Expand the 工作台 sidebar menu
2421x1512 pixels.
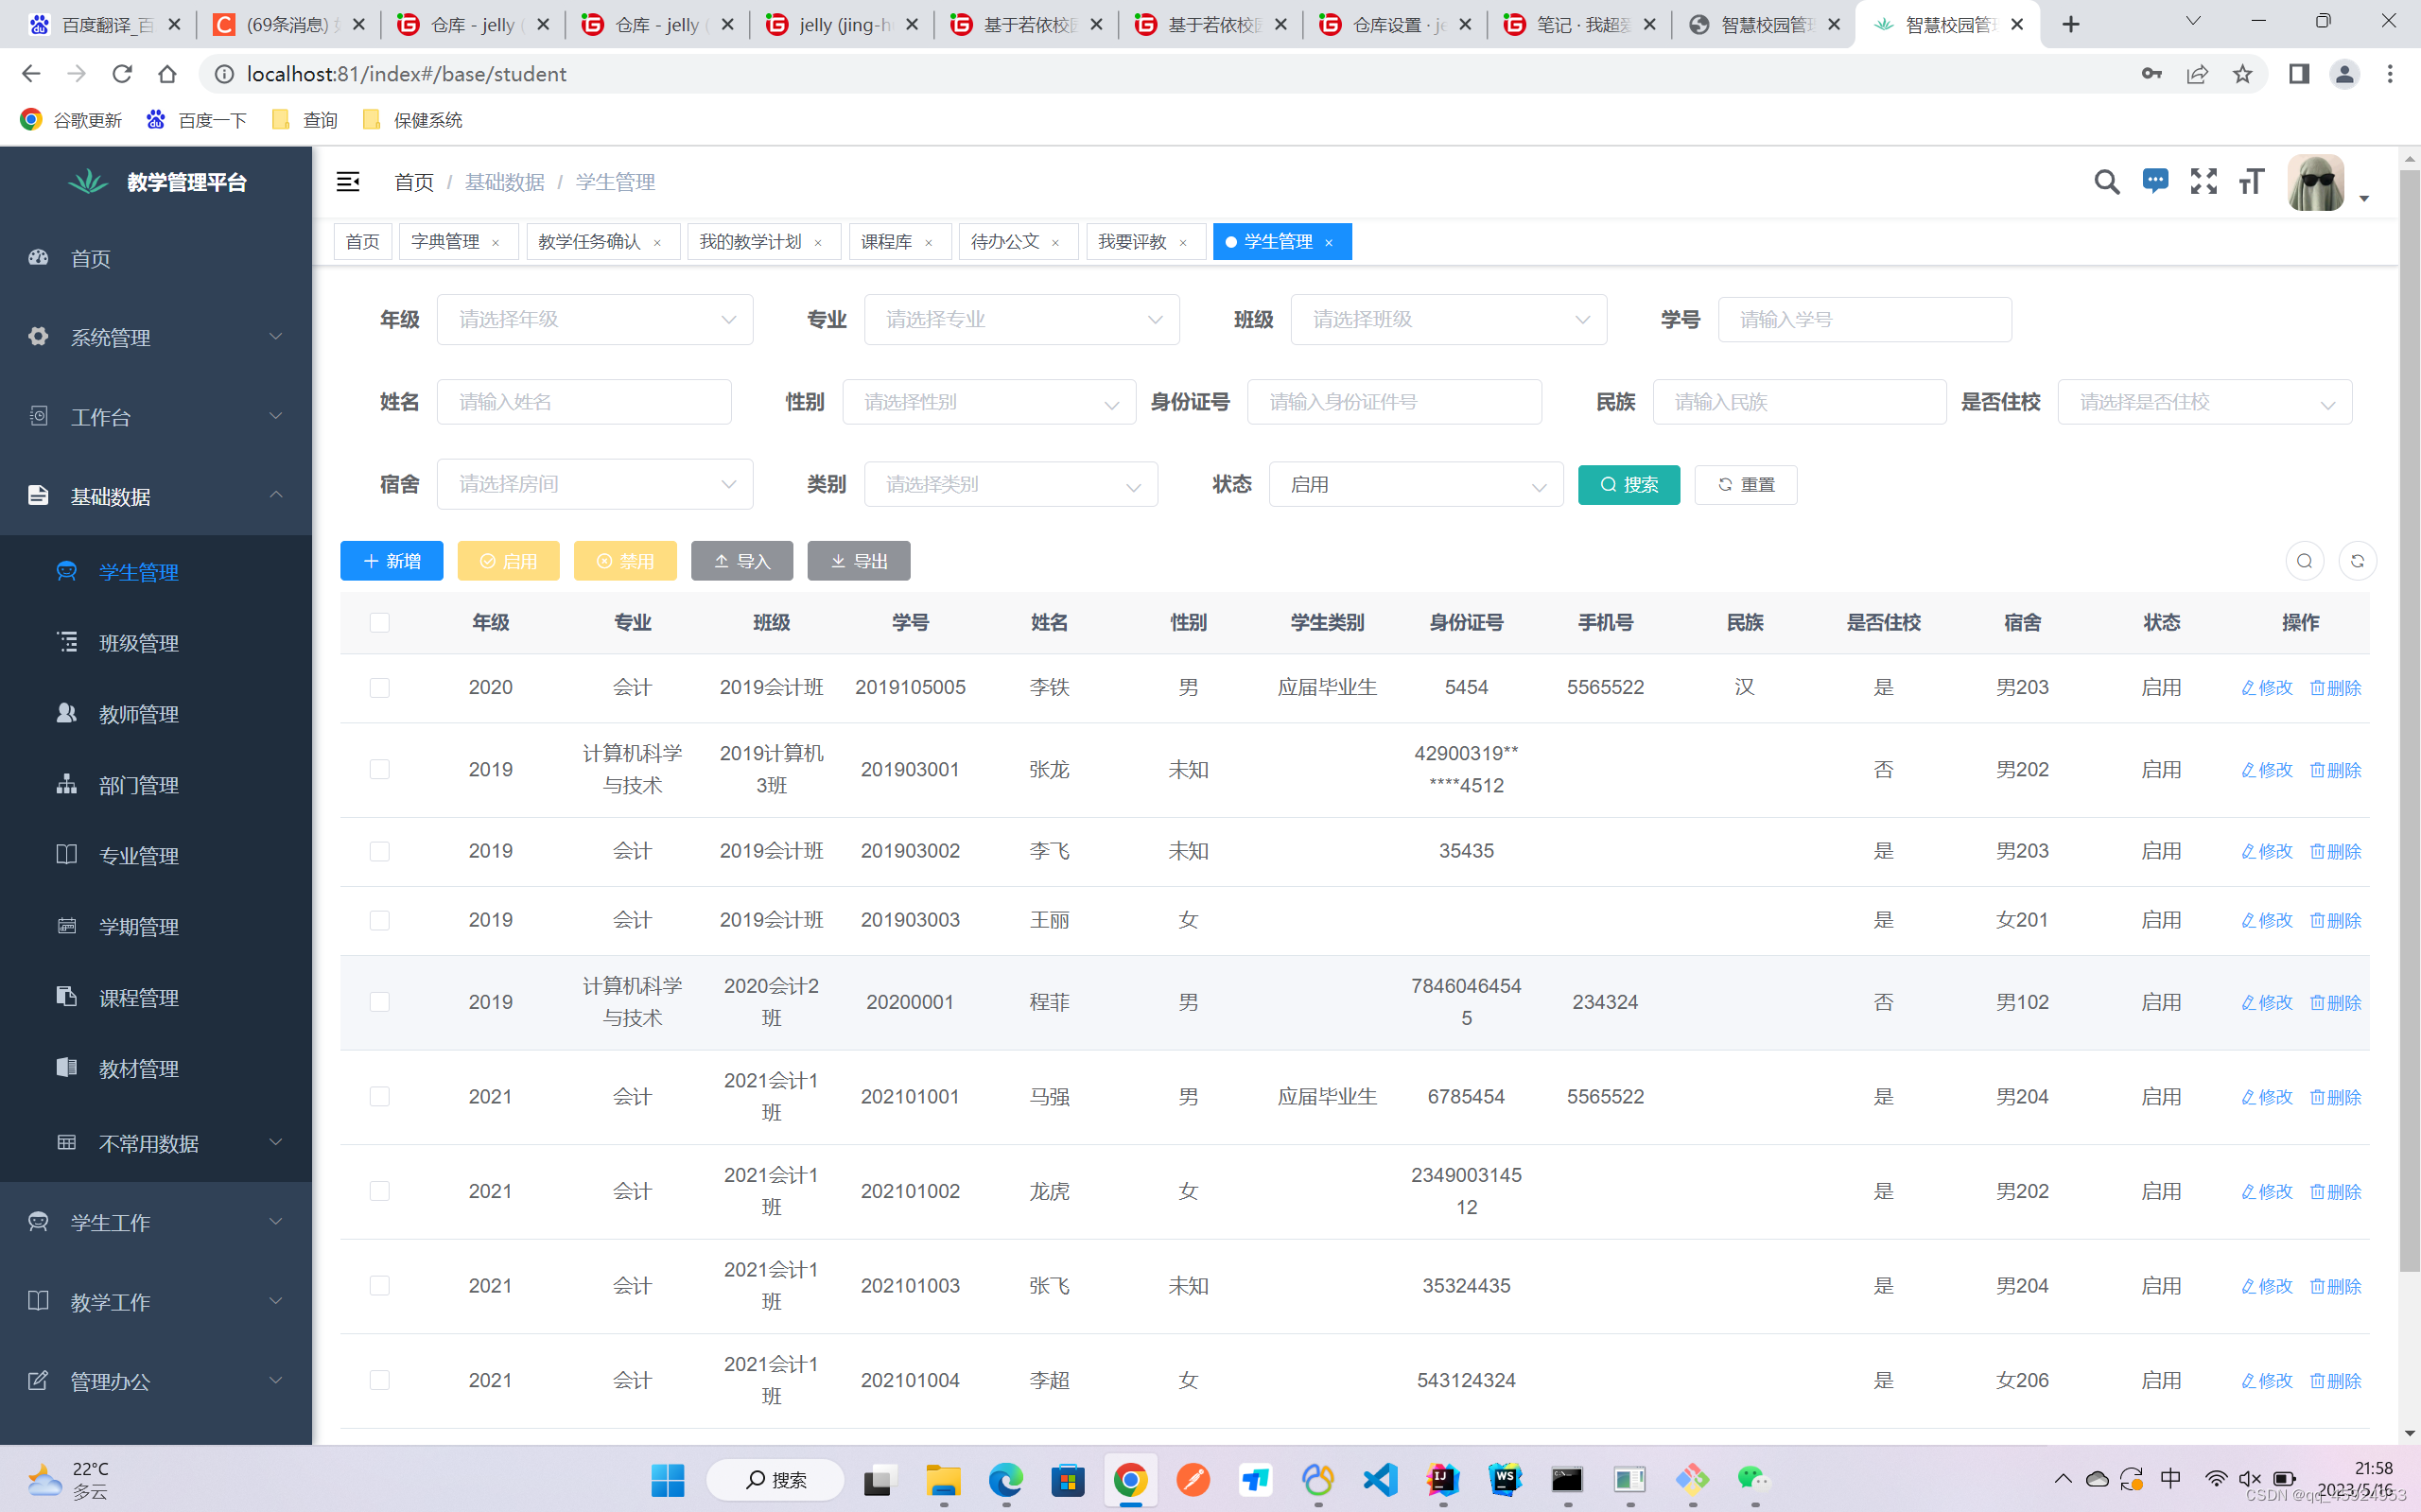tap(156, 417)
